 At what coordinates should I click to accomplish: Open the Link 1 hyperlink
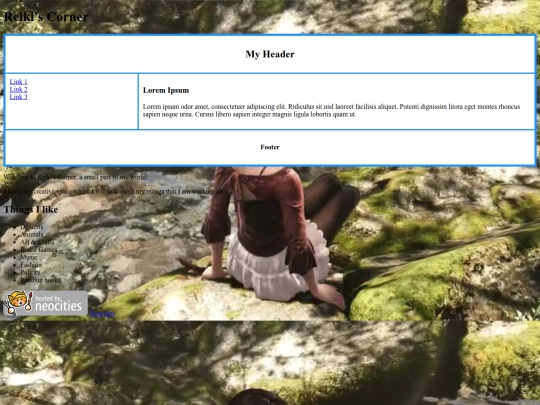pos(18,82)
